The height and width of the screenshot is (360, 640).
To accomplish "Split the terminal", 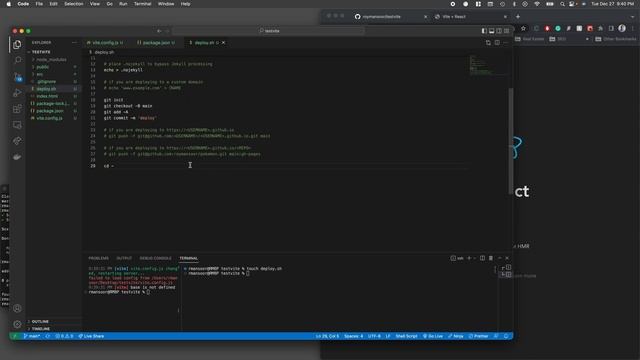I will click(x=482, y=258).
